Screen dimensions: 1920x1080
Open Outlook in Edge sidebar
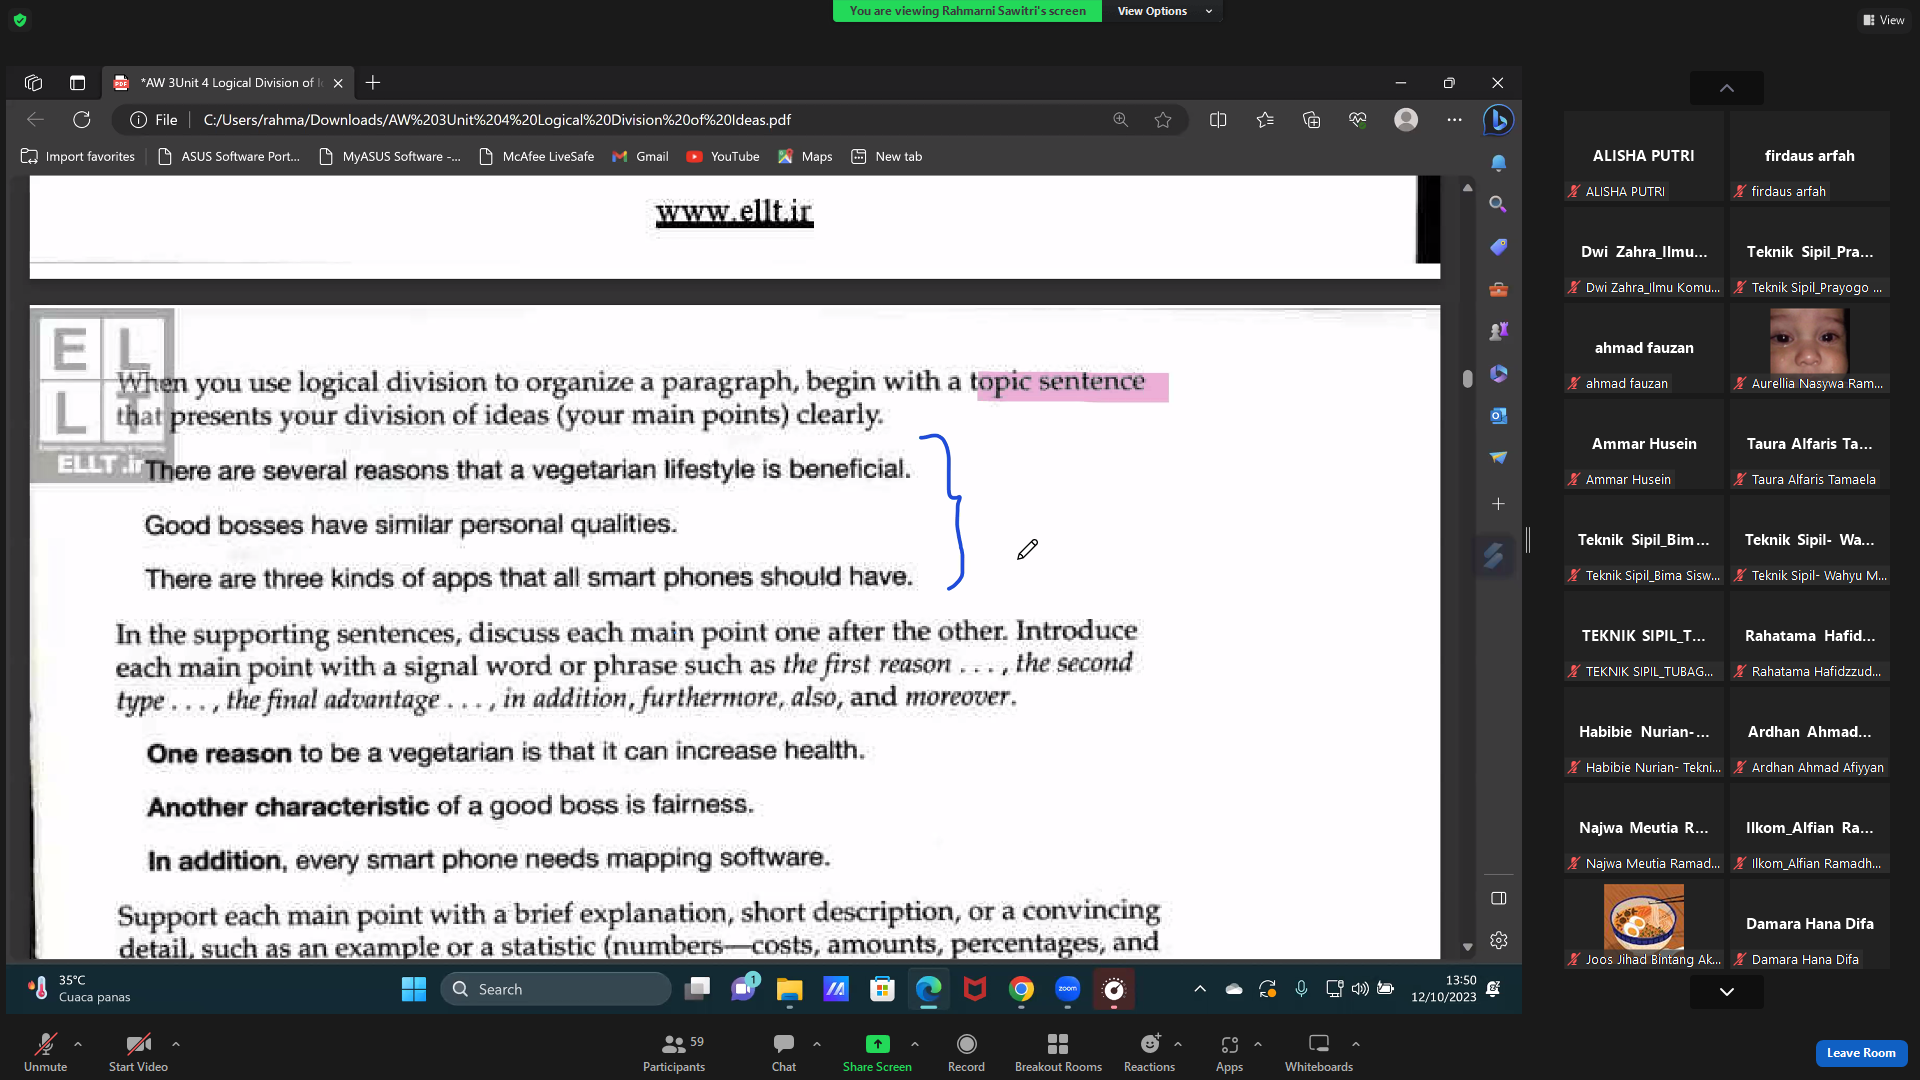pyautogui.click(x=1498, y=415)
